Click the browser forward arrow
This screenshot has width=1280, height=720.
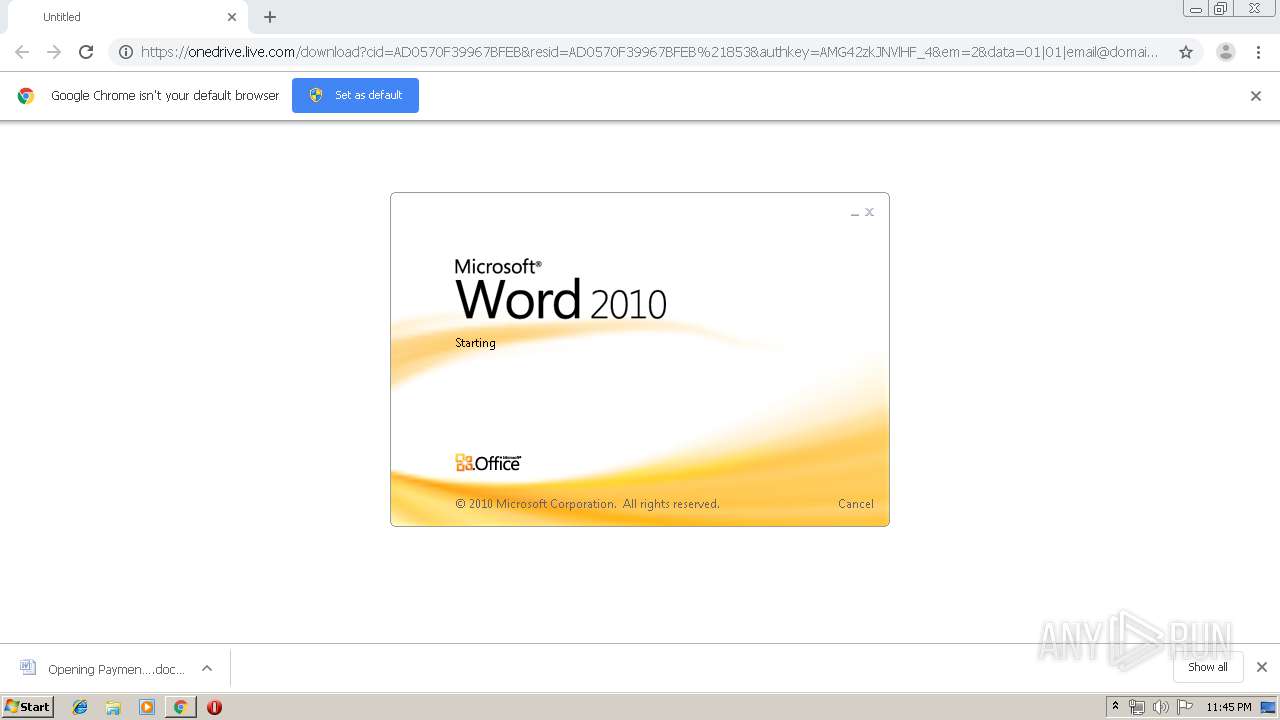[54, 52]
